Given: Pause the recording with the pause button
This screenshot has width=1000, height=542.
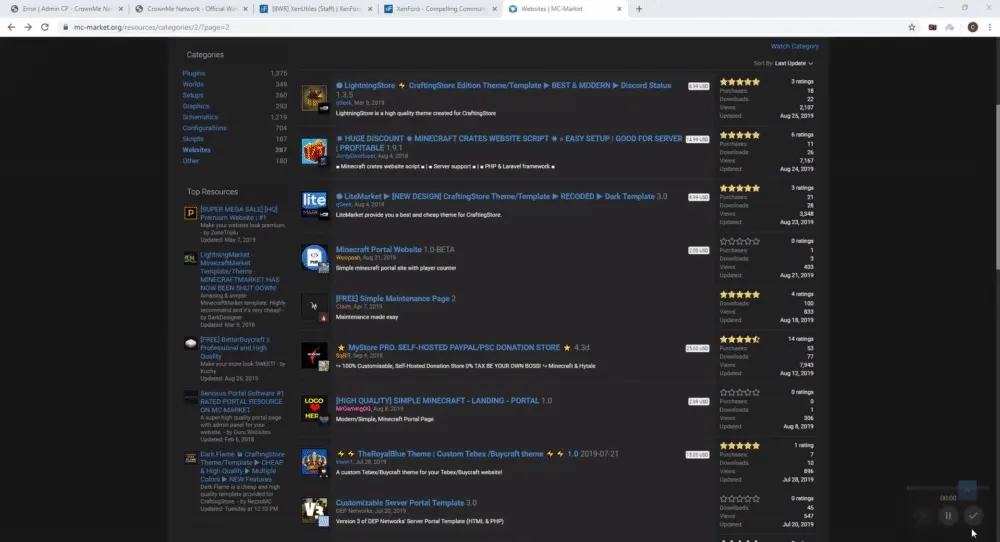Looking at the screenshot, I should 948,516.
